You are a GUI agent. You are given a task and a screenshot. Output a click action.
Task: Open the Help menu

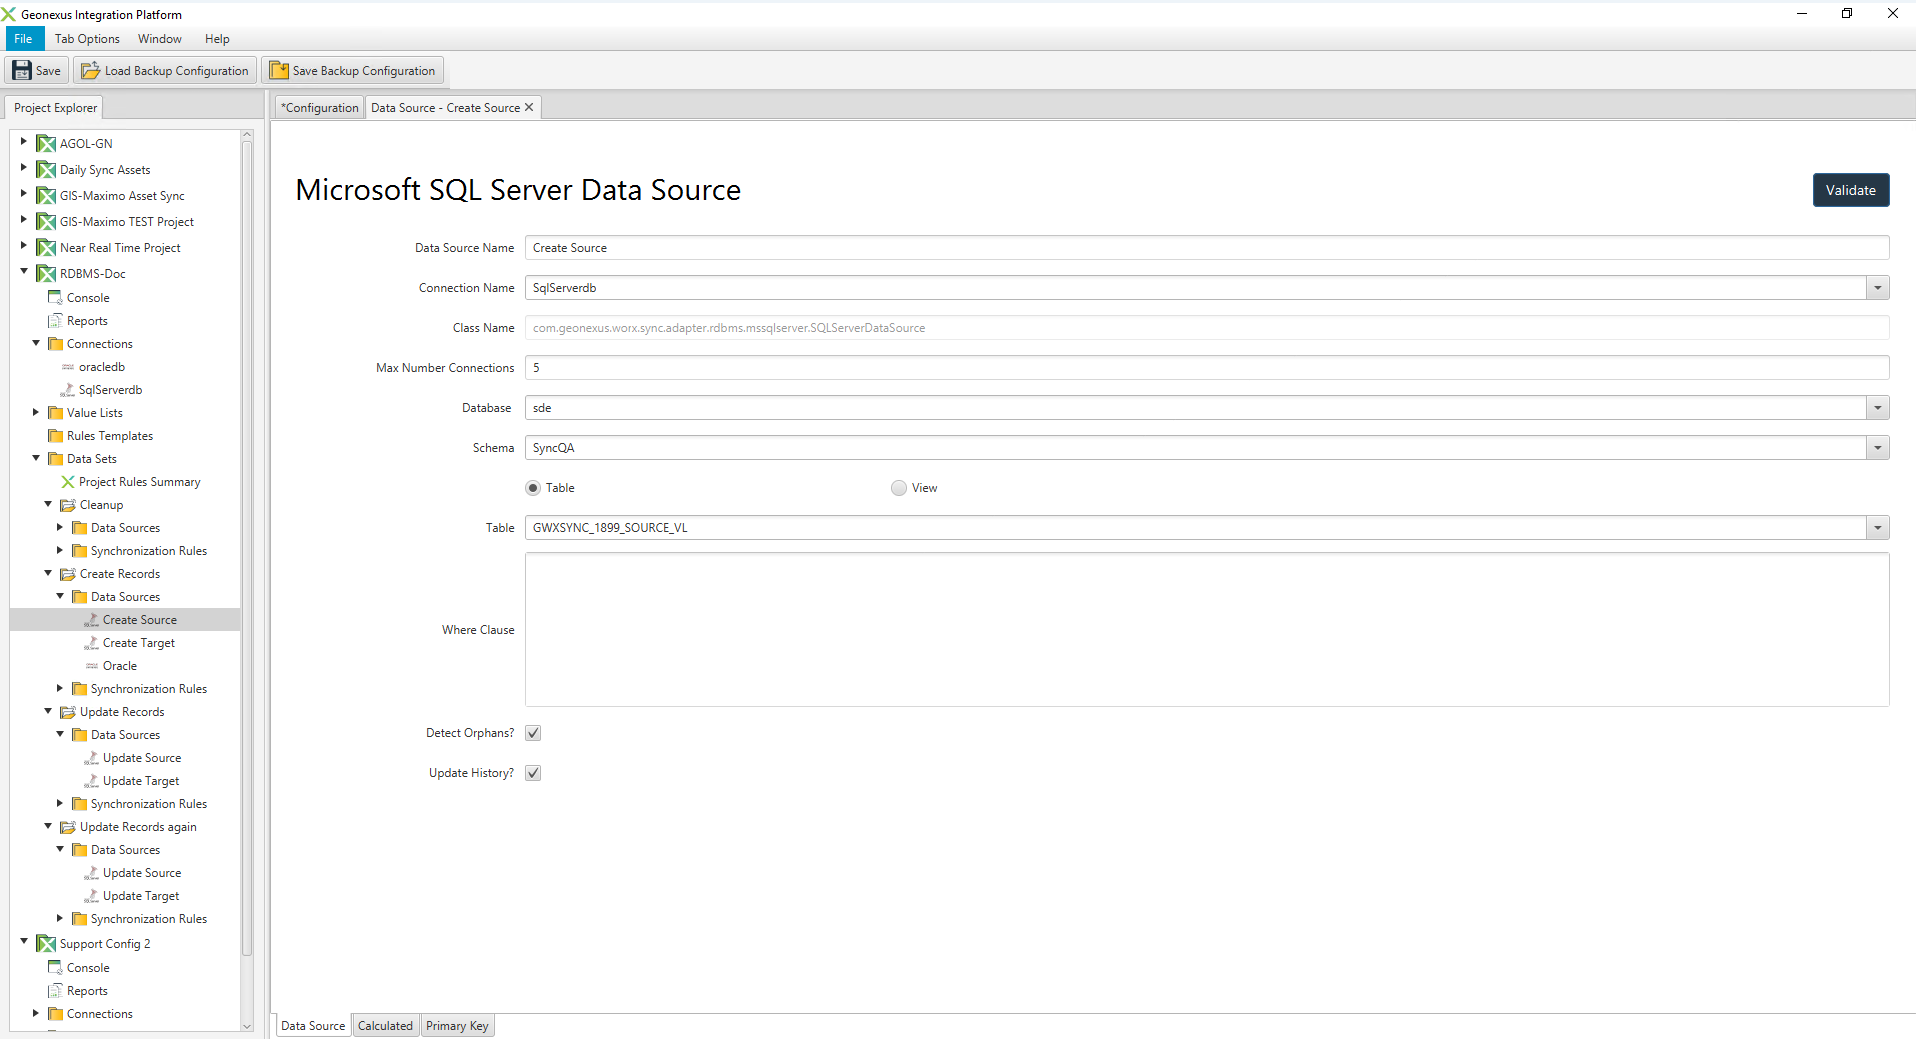coord(217,39)
